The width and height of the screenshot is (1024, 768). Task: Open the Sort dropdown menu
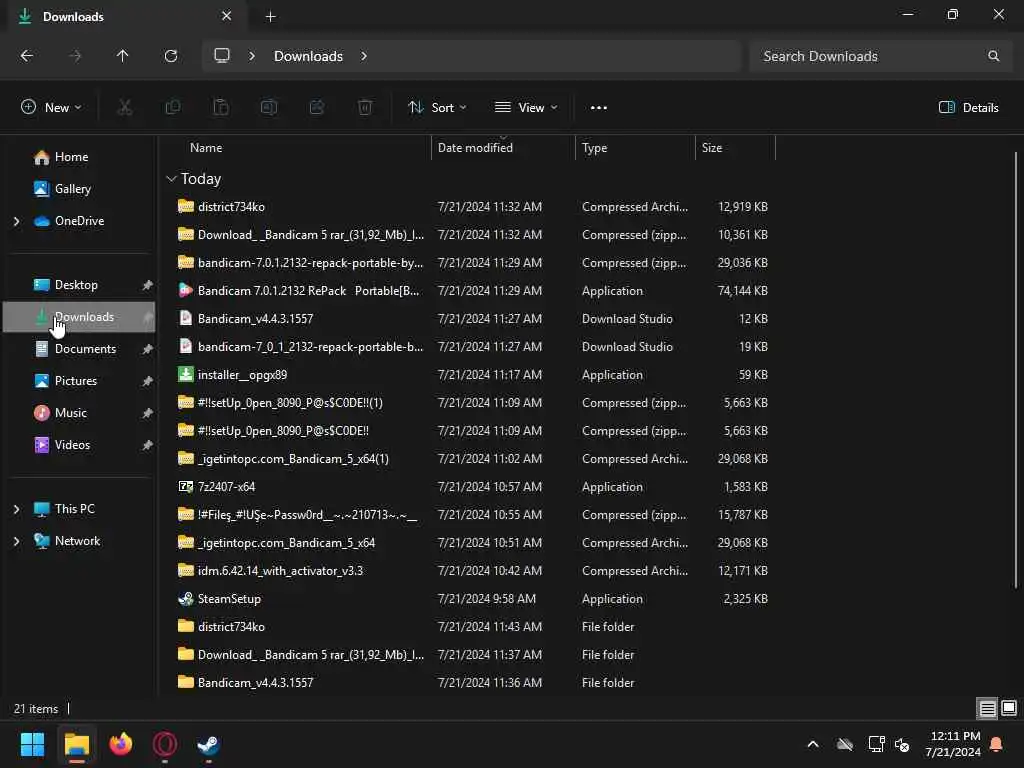[437, 108]
